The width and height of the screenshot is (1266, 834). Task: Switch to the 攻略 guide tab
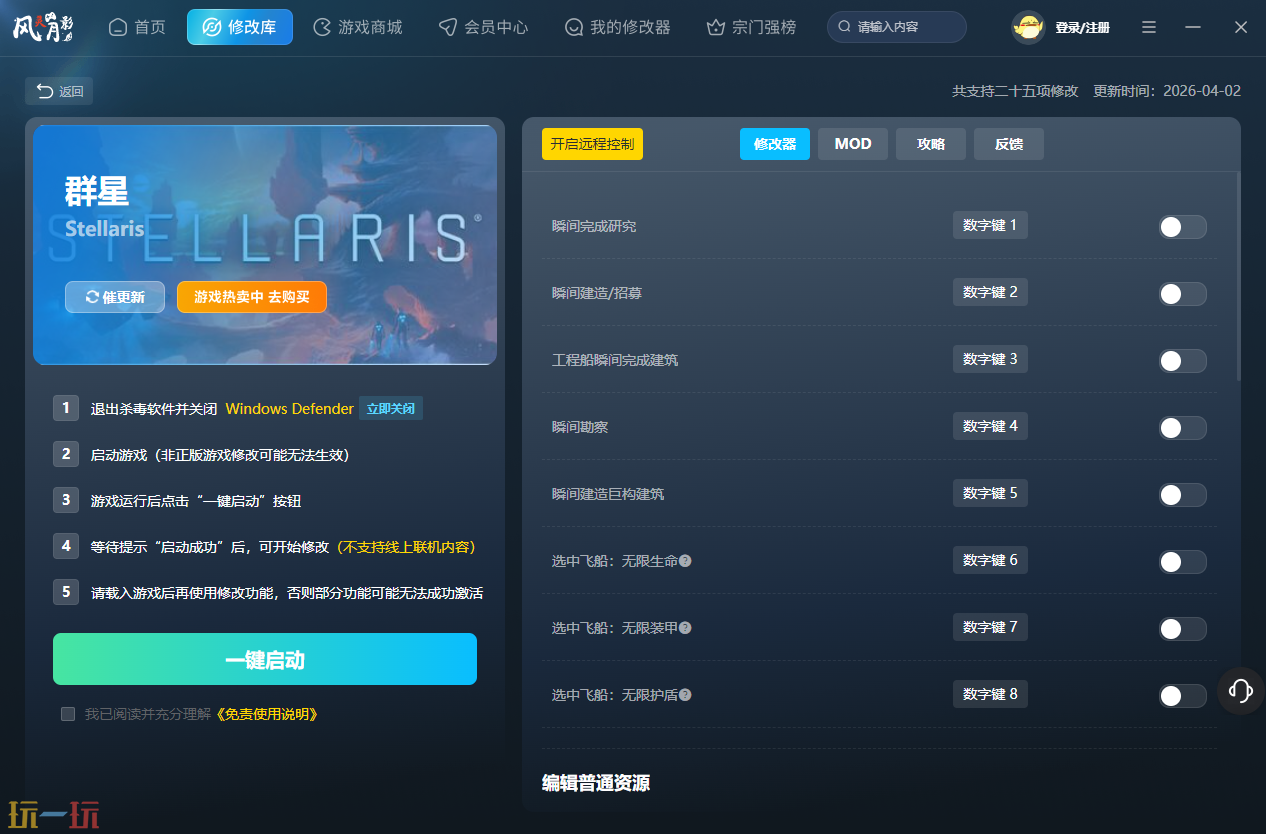pyautogui.click(x=931, y=144)
